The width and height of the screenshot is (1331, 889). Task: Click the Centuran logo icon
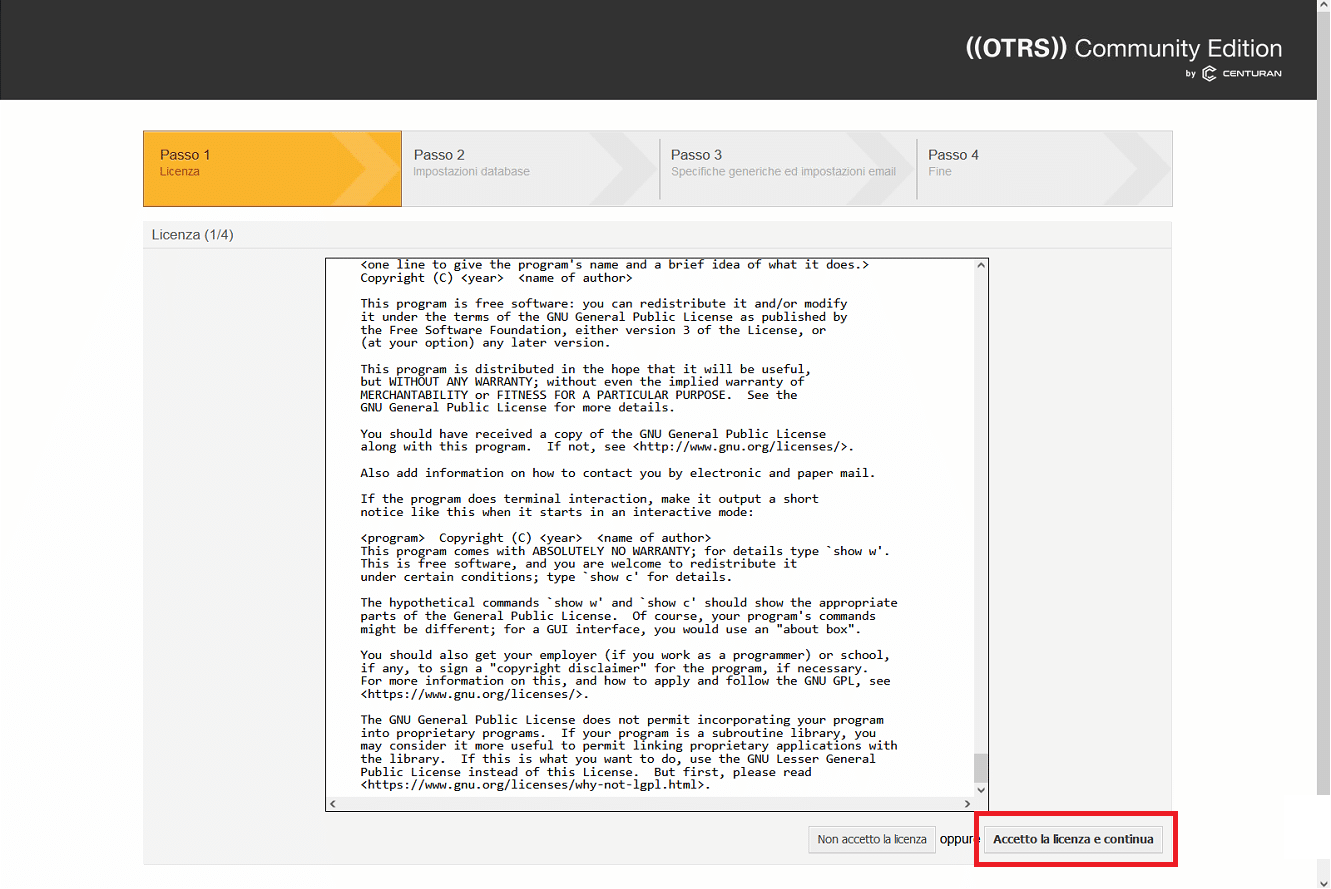(x=1209, y=73)
